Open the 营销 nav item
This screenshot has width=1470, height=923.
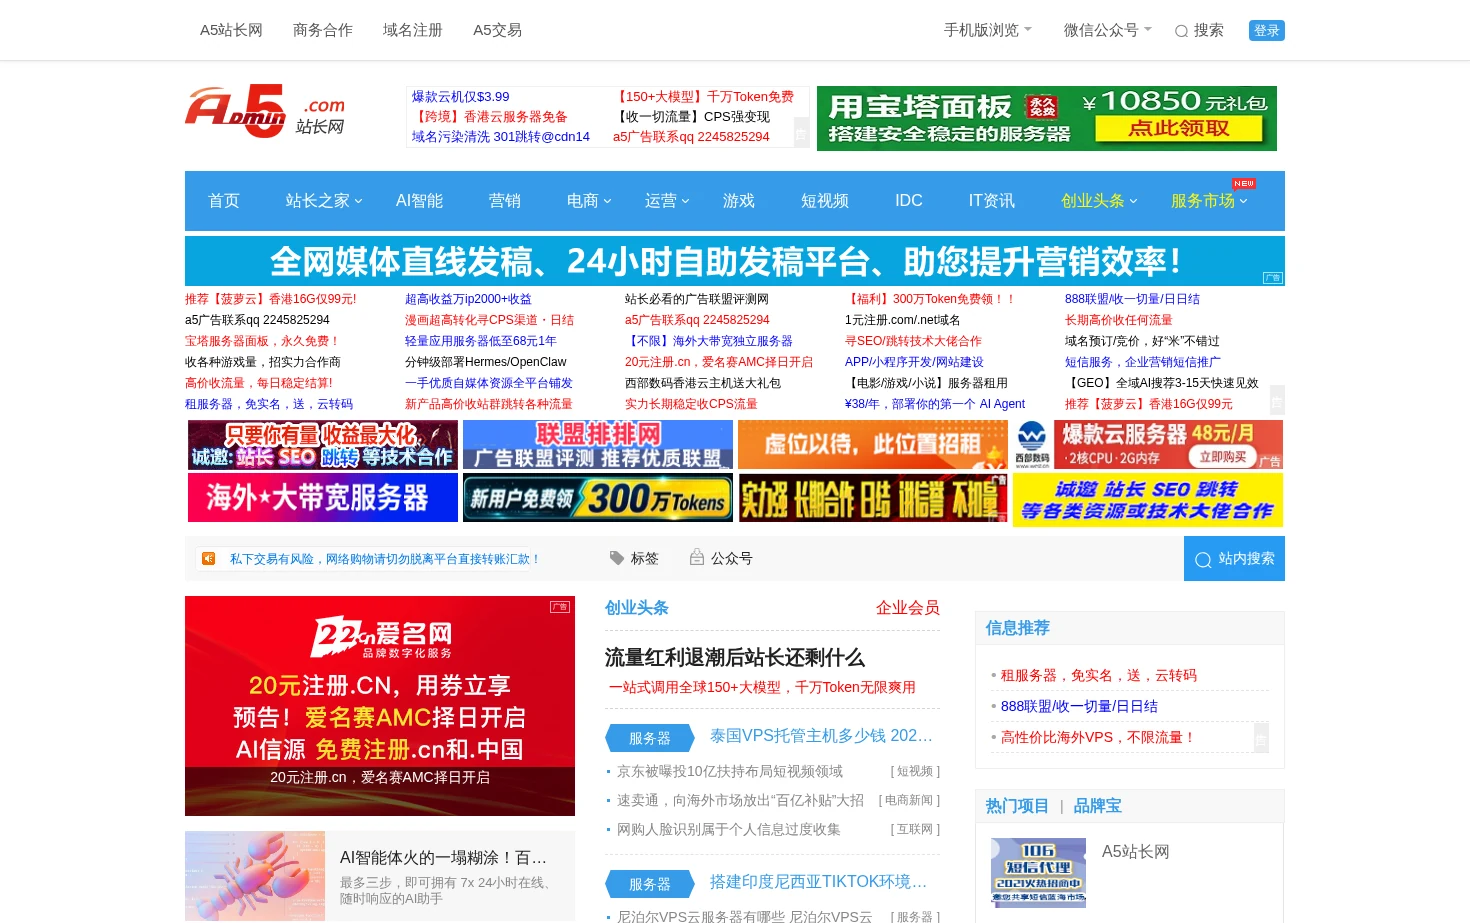505,201
